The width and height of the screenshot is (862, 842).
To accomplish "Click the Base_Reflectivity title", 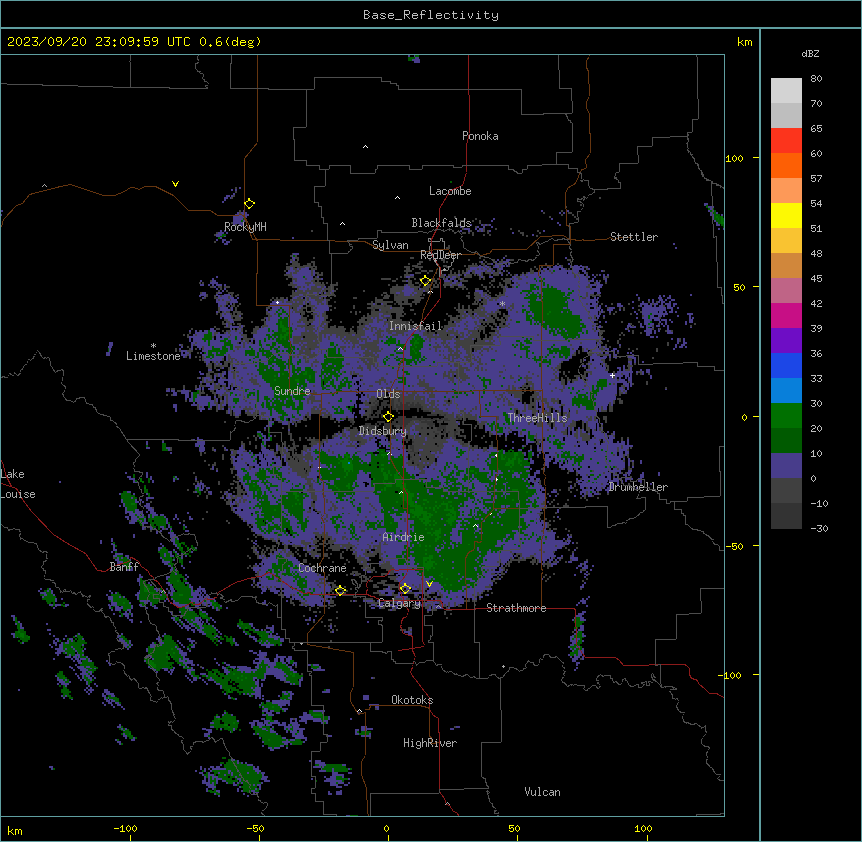I will tap(431, 15).
